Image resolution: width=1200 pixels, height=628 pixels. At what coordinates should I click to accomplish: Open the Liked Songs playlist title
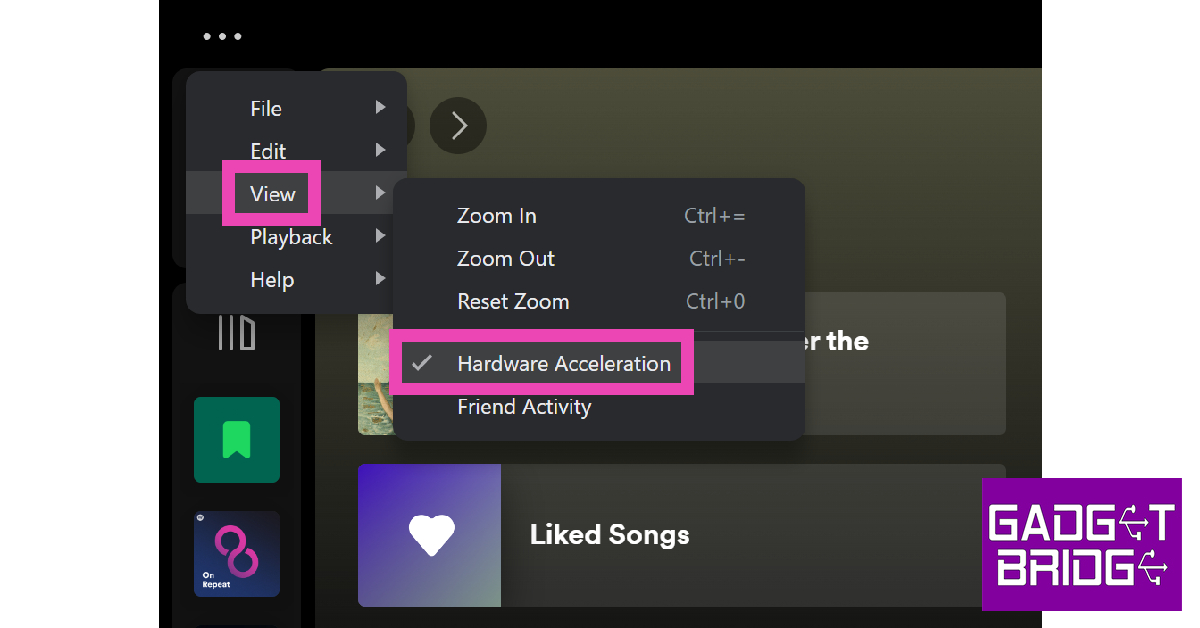click(609, 535)
